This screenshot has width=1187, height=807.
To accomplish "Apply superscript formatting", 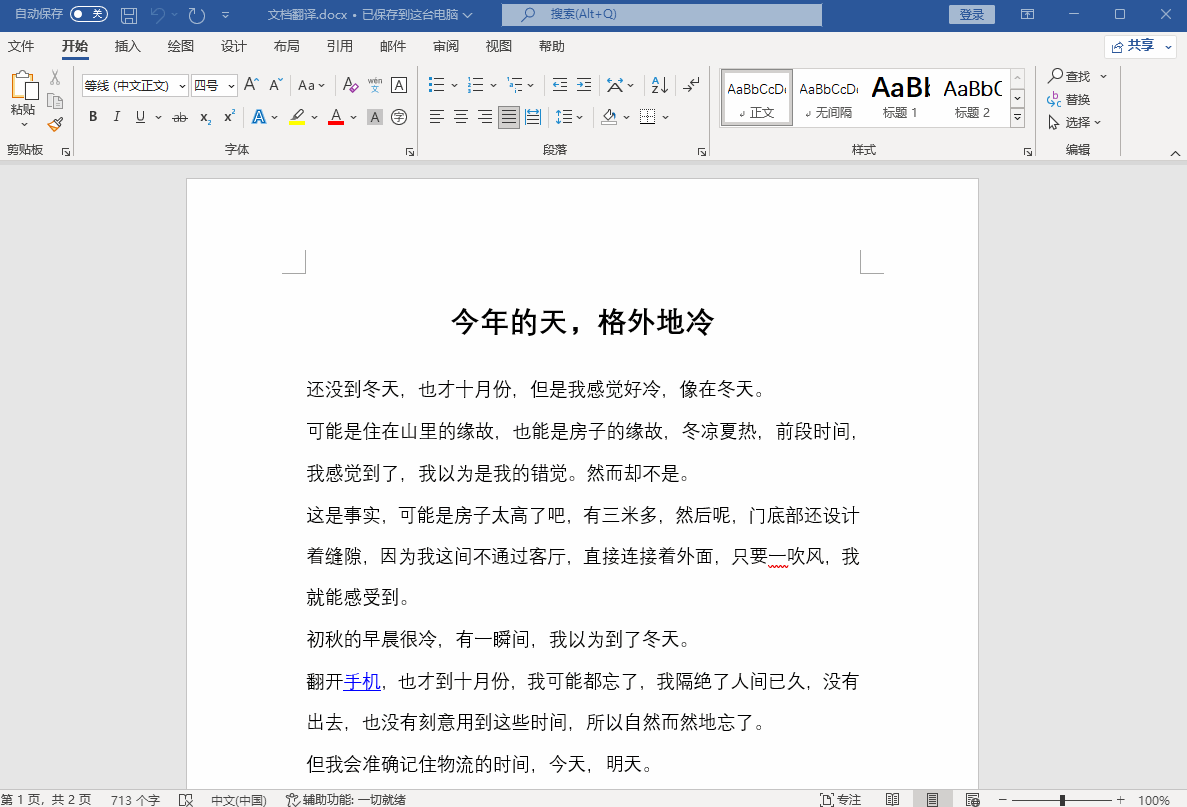I will 229,117.
